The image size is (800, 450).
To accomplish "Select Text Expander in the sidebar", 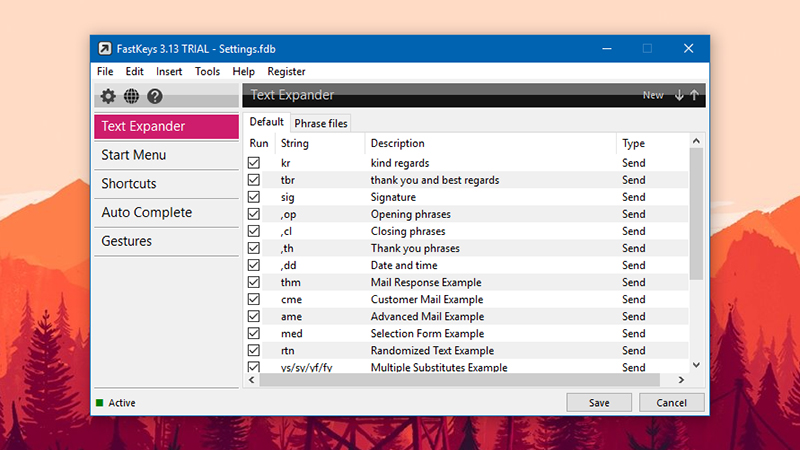I will (x=166, y=127).
